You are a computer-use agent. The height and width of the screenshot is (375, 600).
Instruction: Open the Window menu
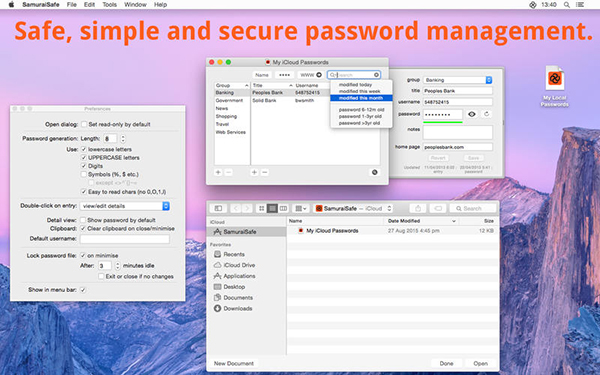(x=135, y=5)
